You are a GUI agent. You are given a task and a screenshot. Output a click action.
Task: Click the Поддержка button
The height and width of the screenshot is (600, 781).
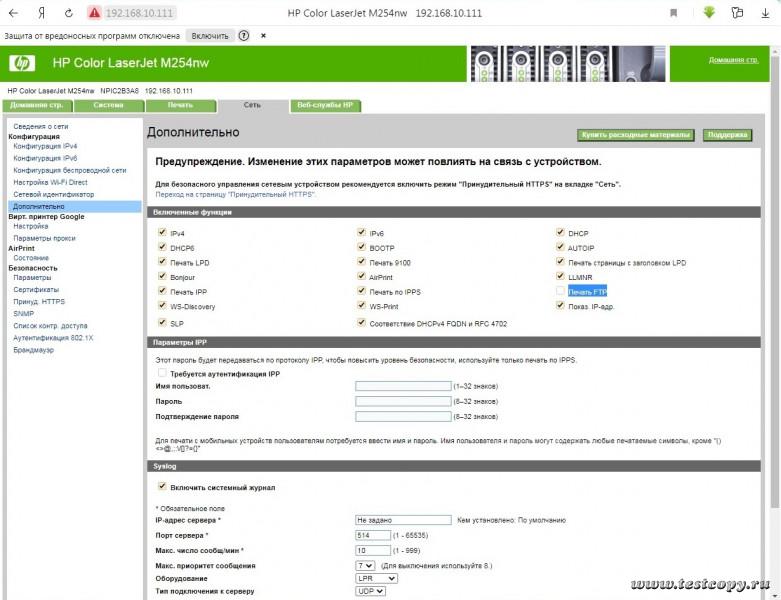727,135
